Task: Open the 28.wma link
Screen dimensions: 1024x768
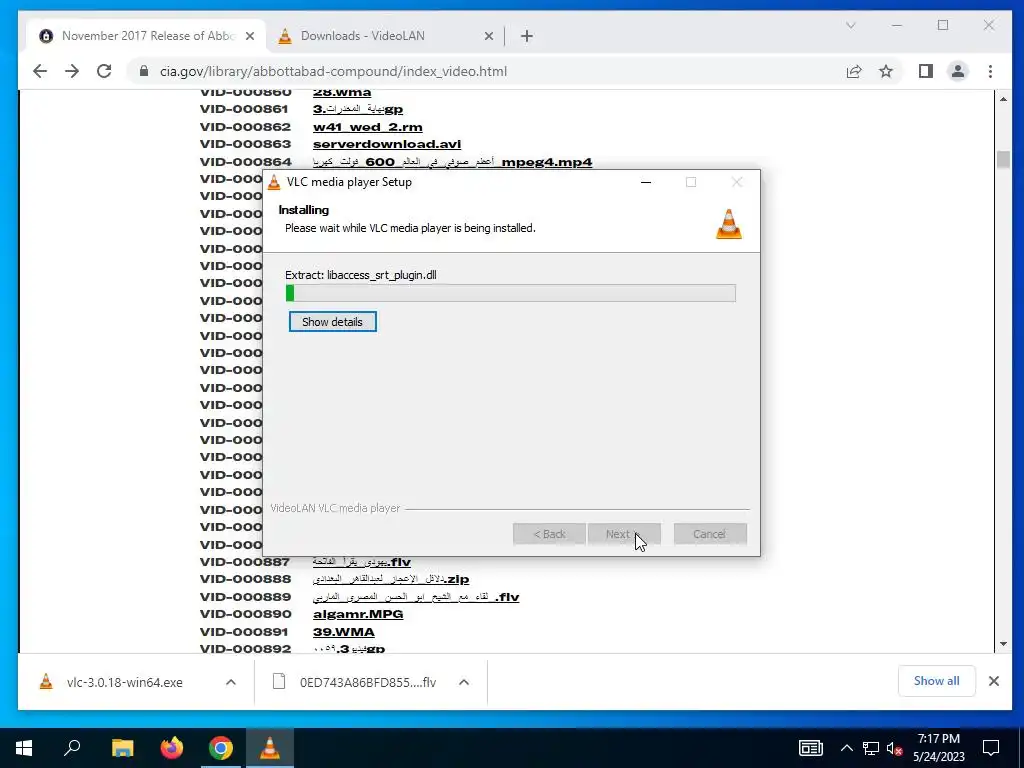Action: click(x=342, y=92)
